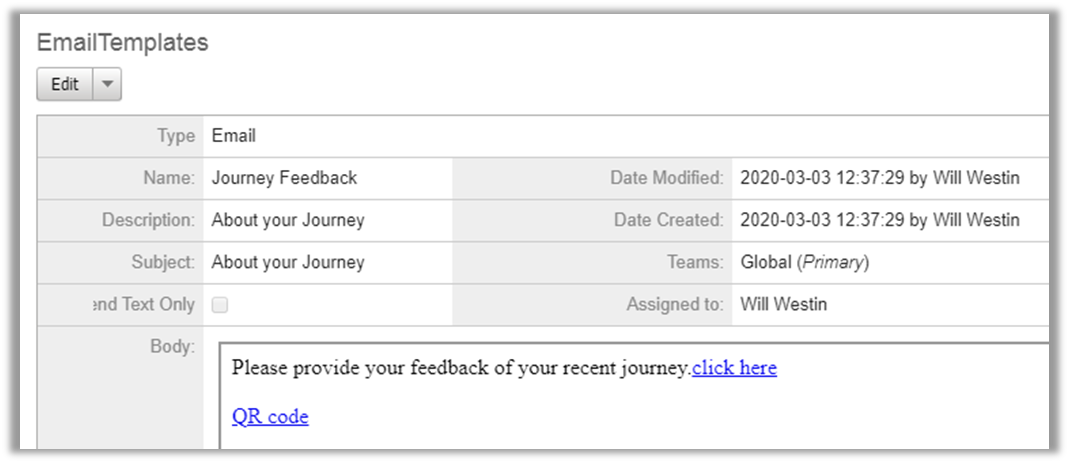Toggle the Send Text Only checkbox
The width and height of the screenshot is (1069, 463).
(x=220, y=305)
